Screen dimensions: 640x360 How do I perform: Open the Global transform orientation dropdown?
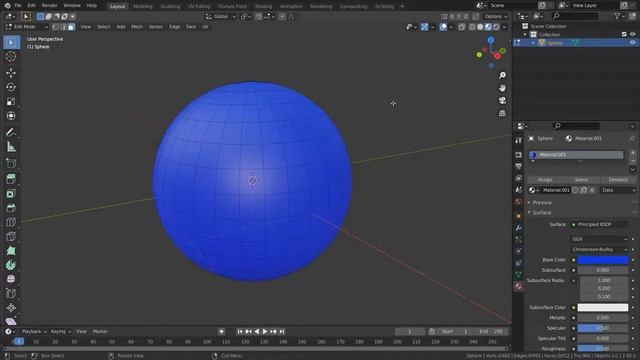point(220,17)
